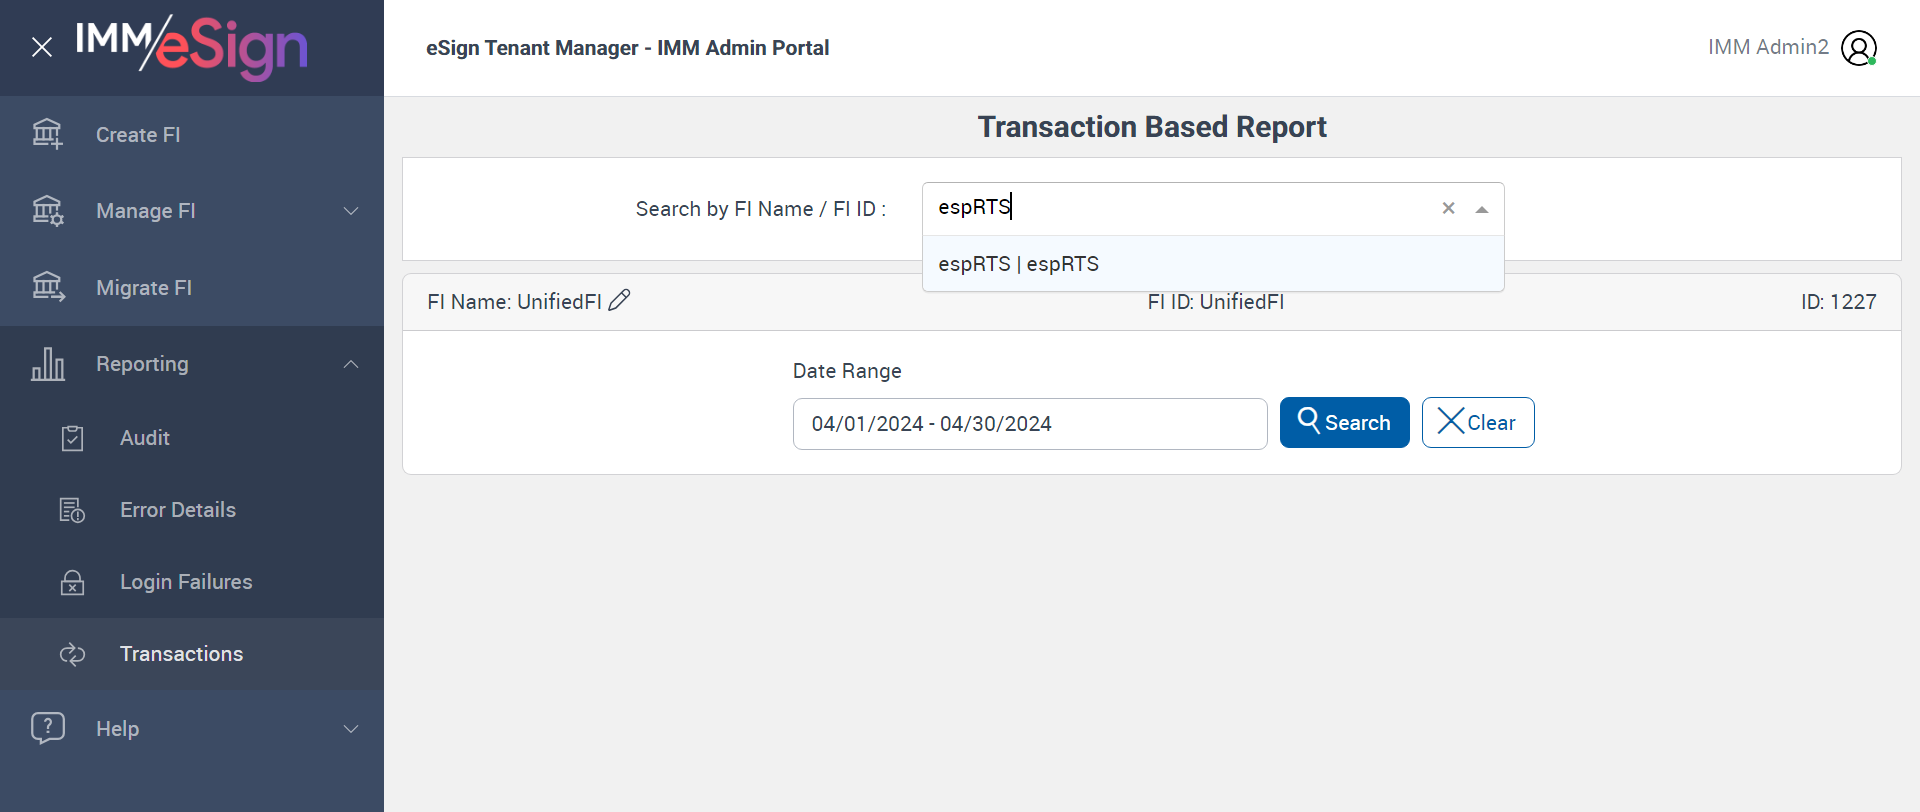The height and width of the screenshot is (812, 1920).
Task: Collapse the Reporting submenu chevron
Action: coord(351,364)
